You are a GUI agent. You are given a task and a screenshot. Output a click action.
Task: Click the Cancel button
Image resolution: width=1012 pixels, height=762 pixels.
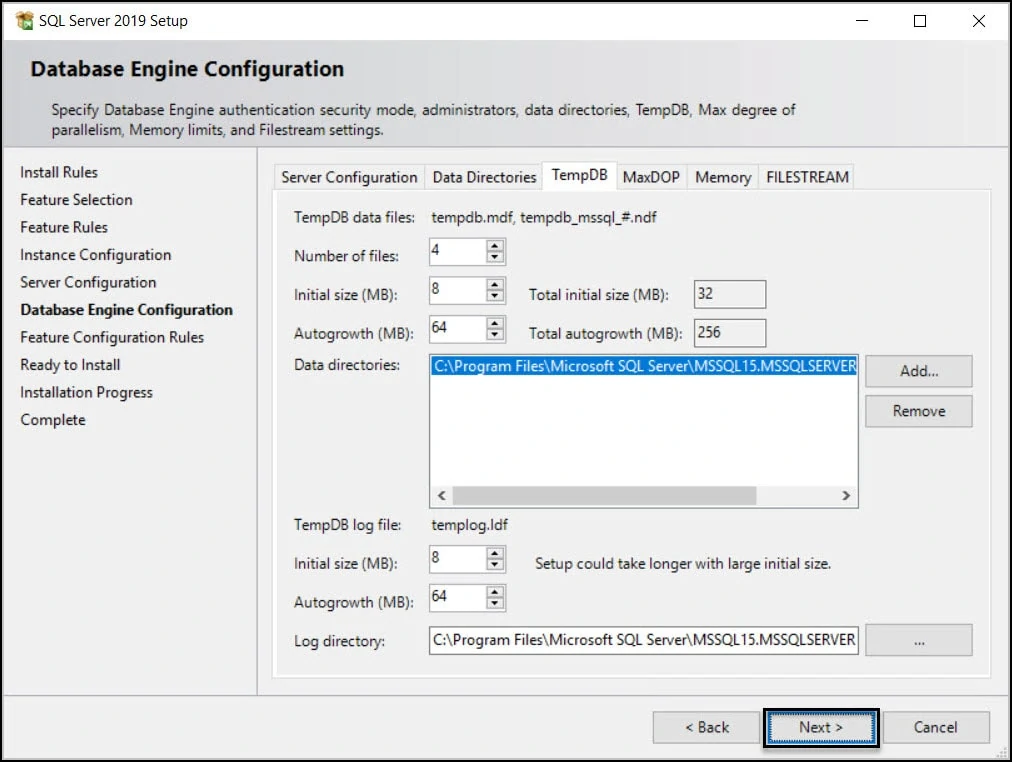coord(935,728)
